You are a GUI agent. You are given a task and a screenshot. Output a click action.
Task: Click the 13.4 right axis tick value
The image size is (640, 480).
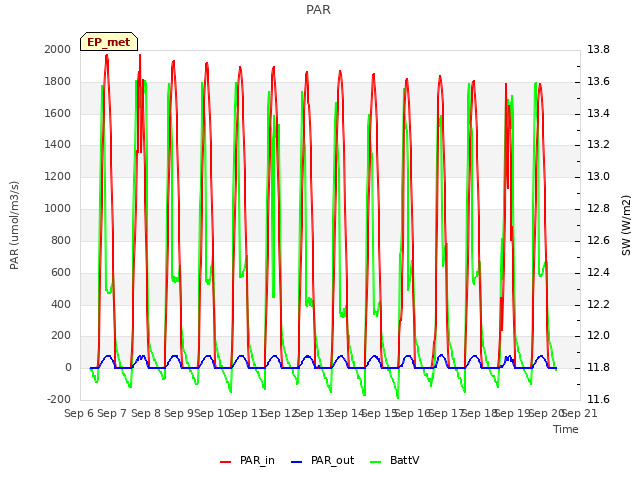(598, 113)
